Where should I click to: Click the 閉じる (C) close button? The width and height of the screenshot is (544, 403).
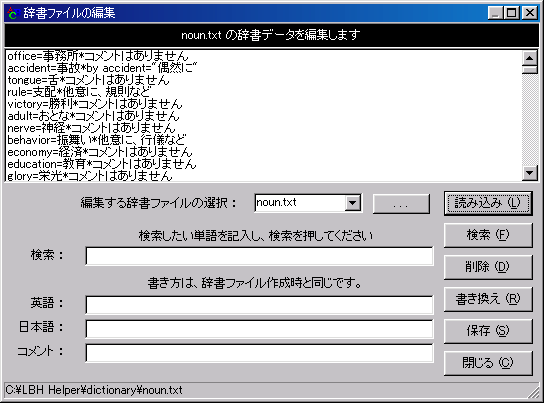(488, 363)
